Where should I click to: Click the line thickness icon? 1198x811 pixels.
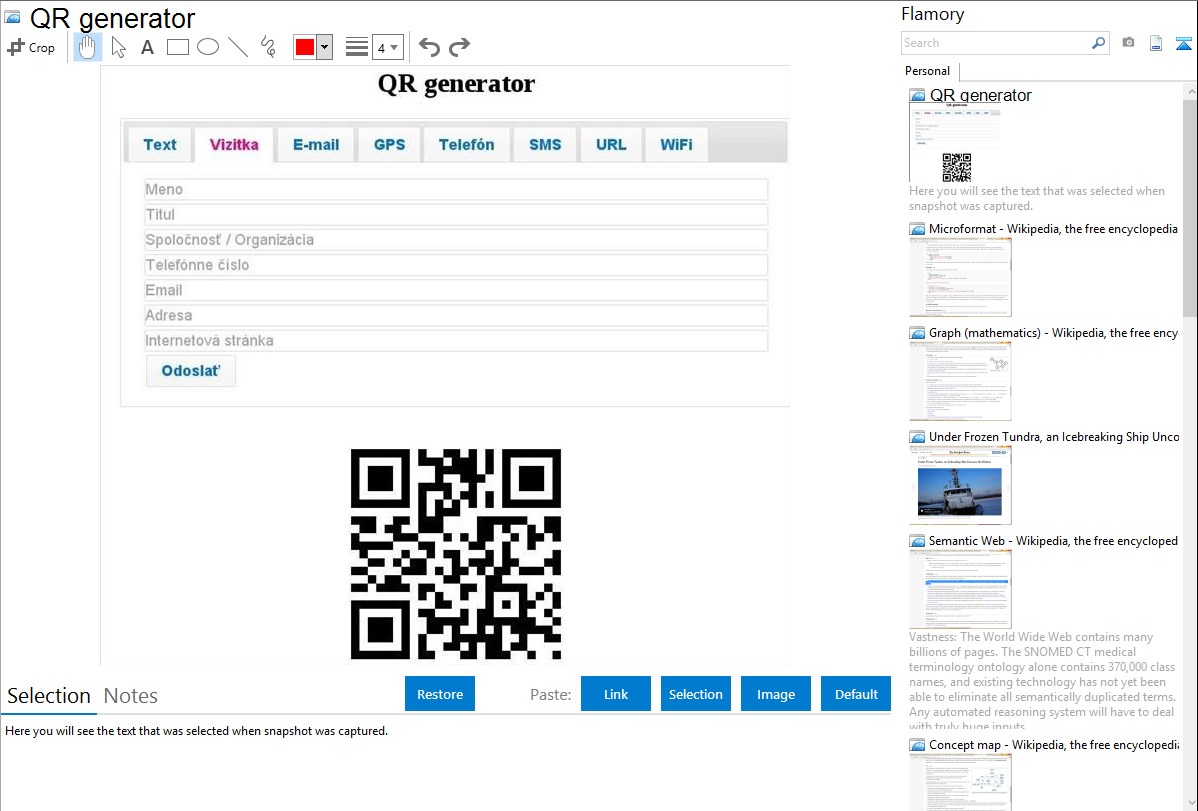[357, 47]
